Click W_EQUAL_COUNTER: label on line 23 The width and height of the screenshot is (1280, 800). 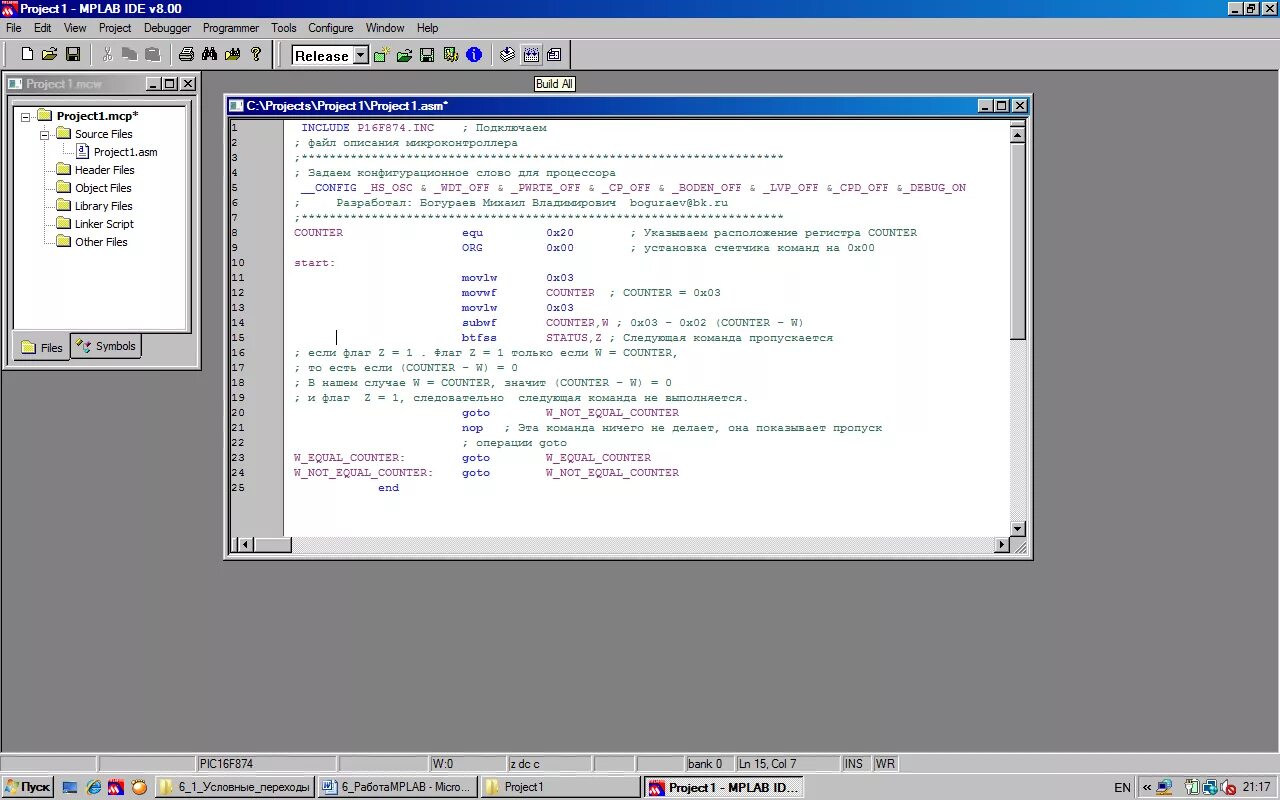coord(349,458)
